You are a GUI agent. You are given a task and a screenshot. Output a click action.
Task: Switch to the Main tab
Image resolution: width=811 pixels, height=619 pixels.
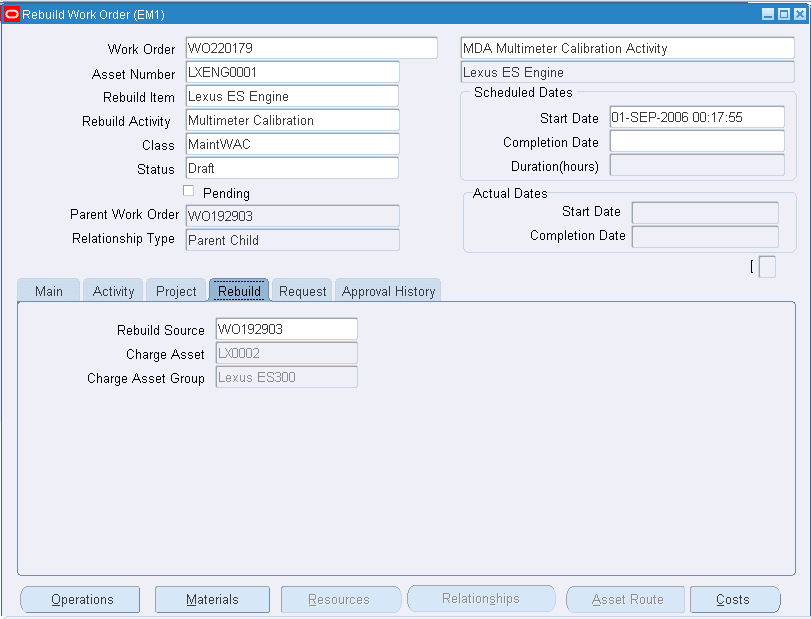click(48, 290)
